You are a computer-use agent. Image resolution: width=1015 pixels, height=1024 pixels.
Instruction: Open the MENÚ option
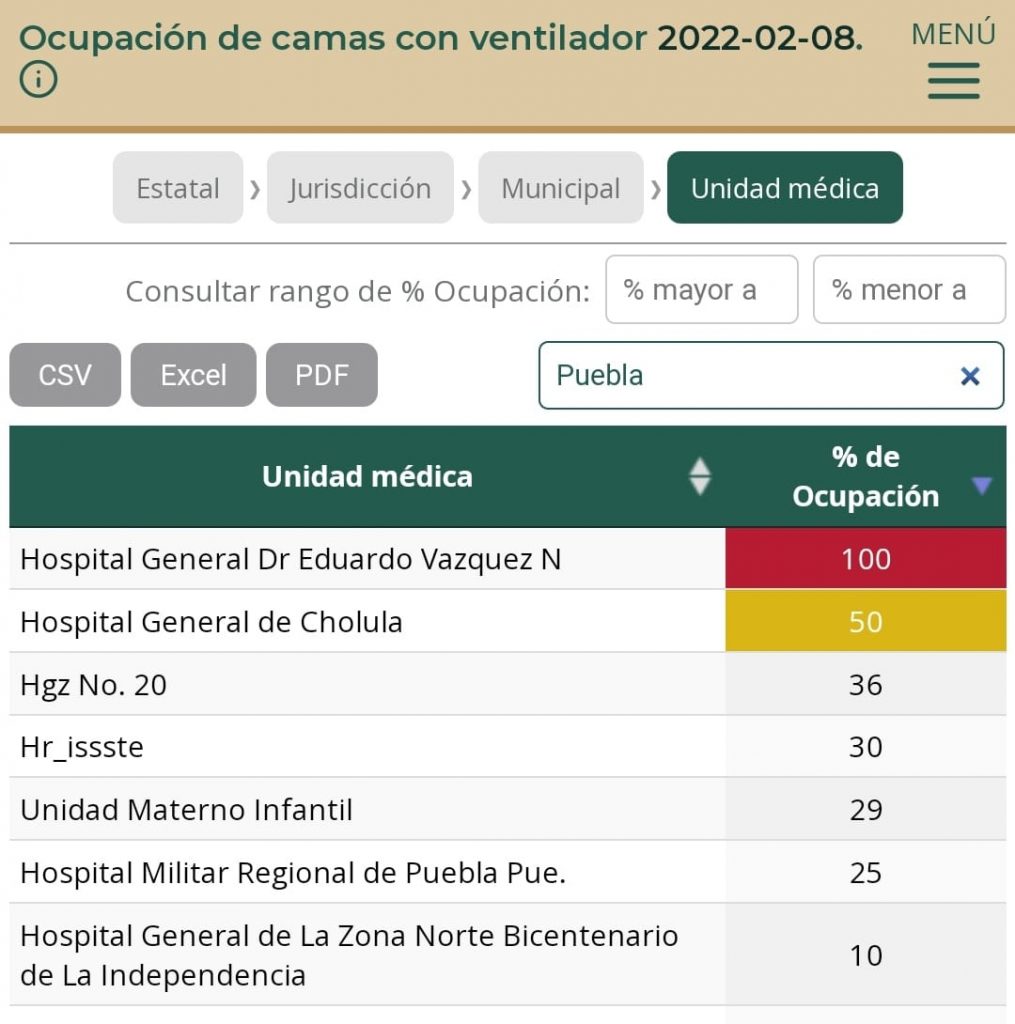click(x=953, y=35)
